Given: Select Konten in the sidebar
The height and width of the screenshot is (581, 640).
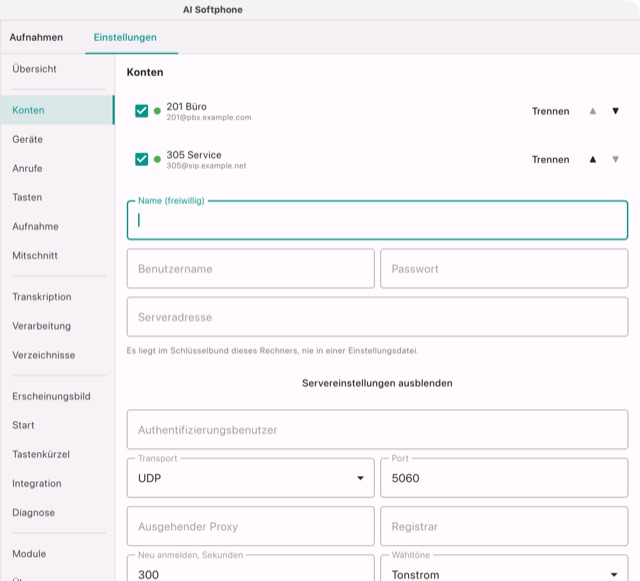Looking at the screenshot, I should coord(58,110).
